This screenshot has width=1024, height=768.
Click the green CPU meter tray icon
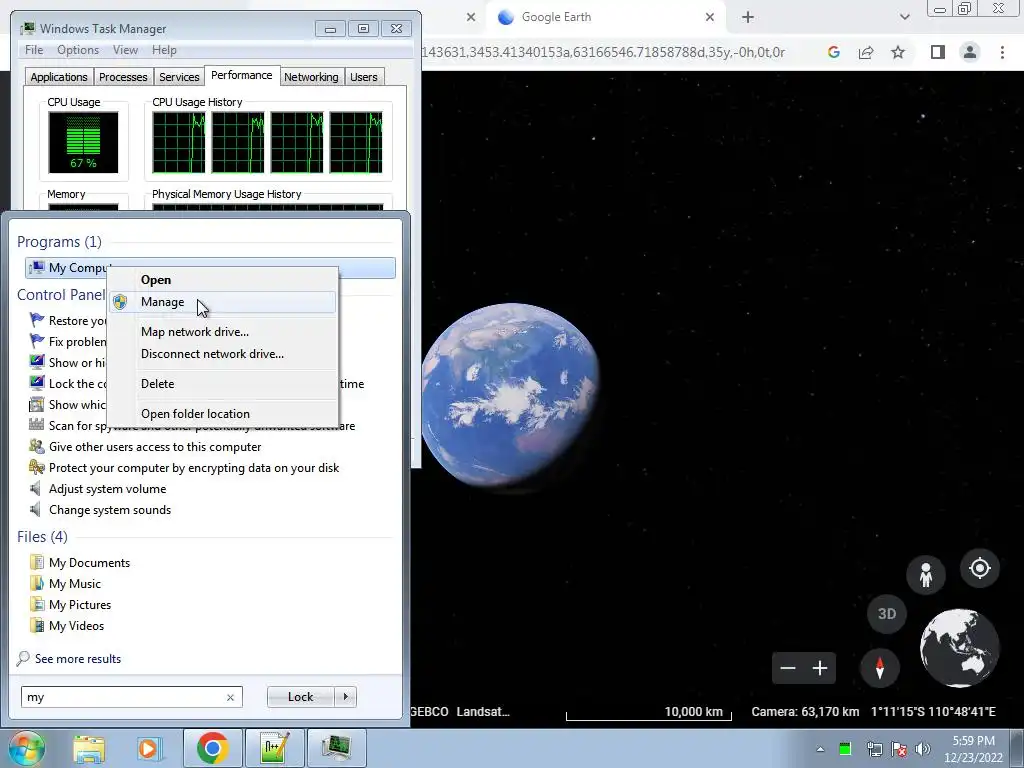point(845,749)
